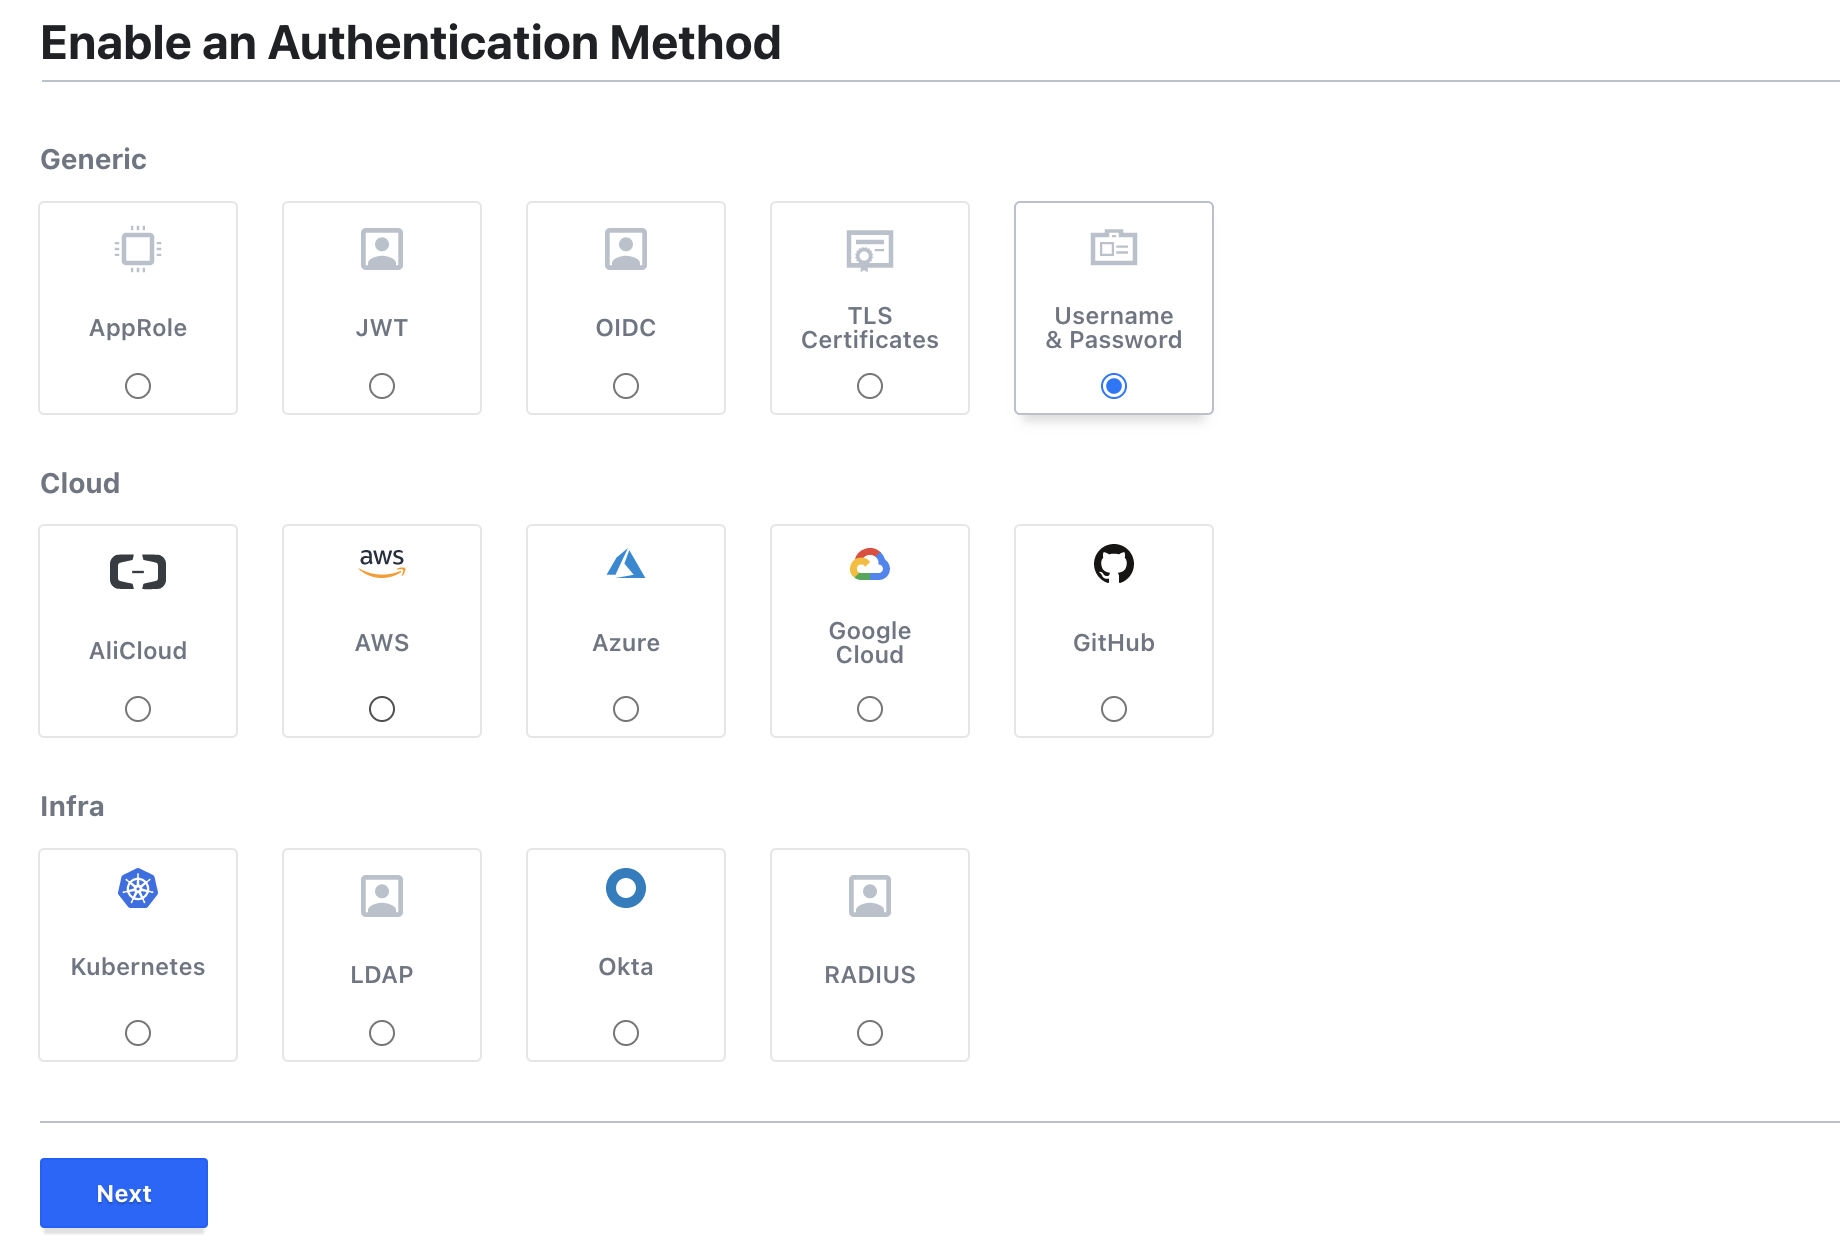1840x1260 pixels.
Task: Select the AppRole chip icon
Action: (137, 249)
